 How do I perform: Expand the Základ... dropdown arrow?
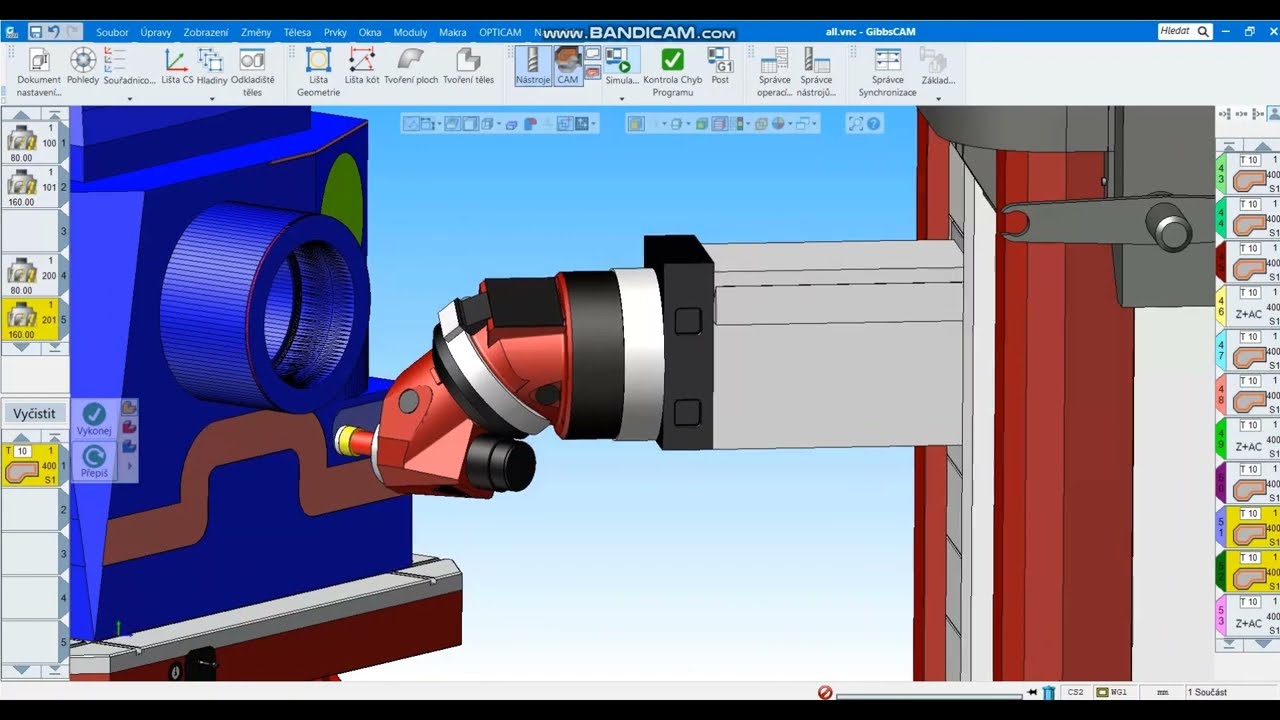[938, 99]
